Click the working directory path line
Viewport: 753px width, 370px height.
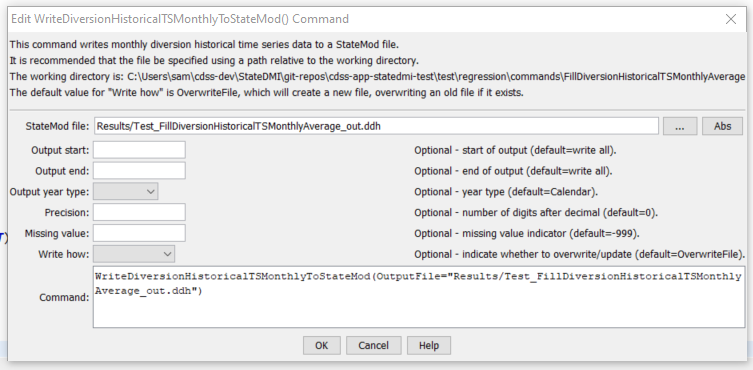click(x=377, y=76)
